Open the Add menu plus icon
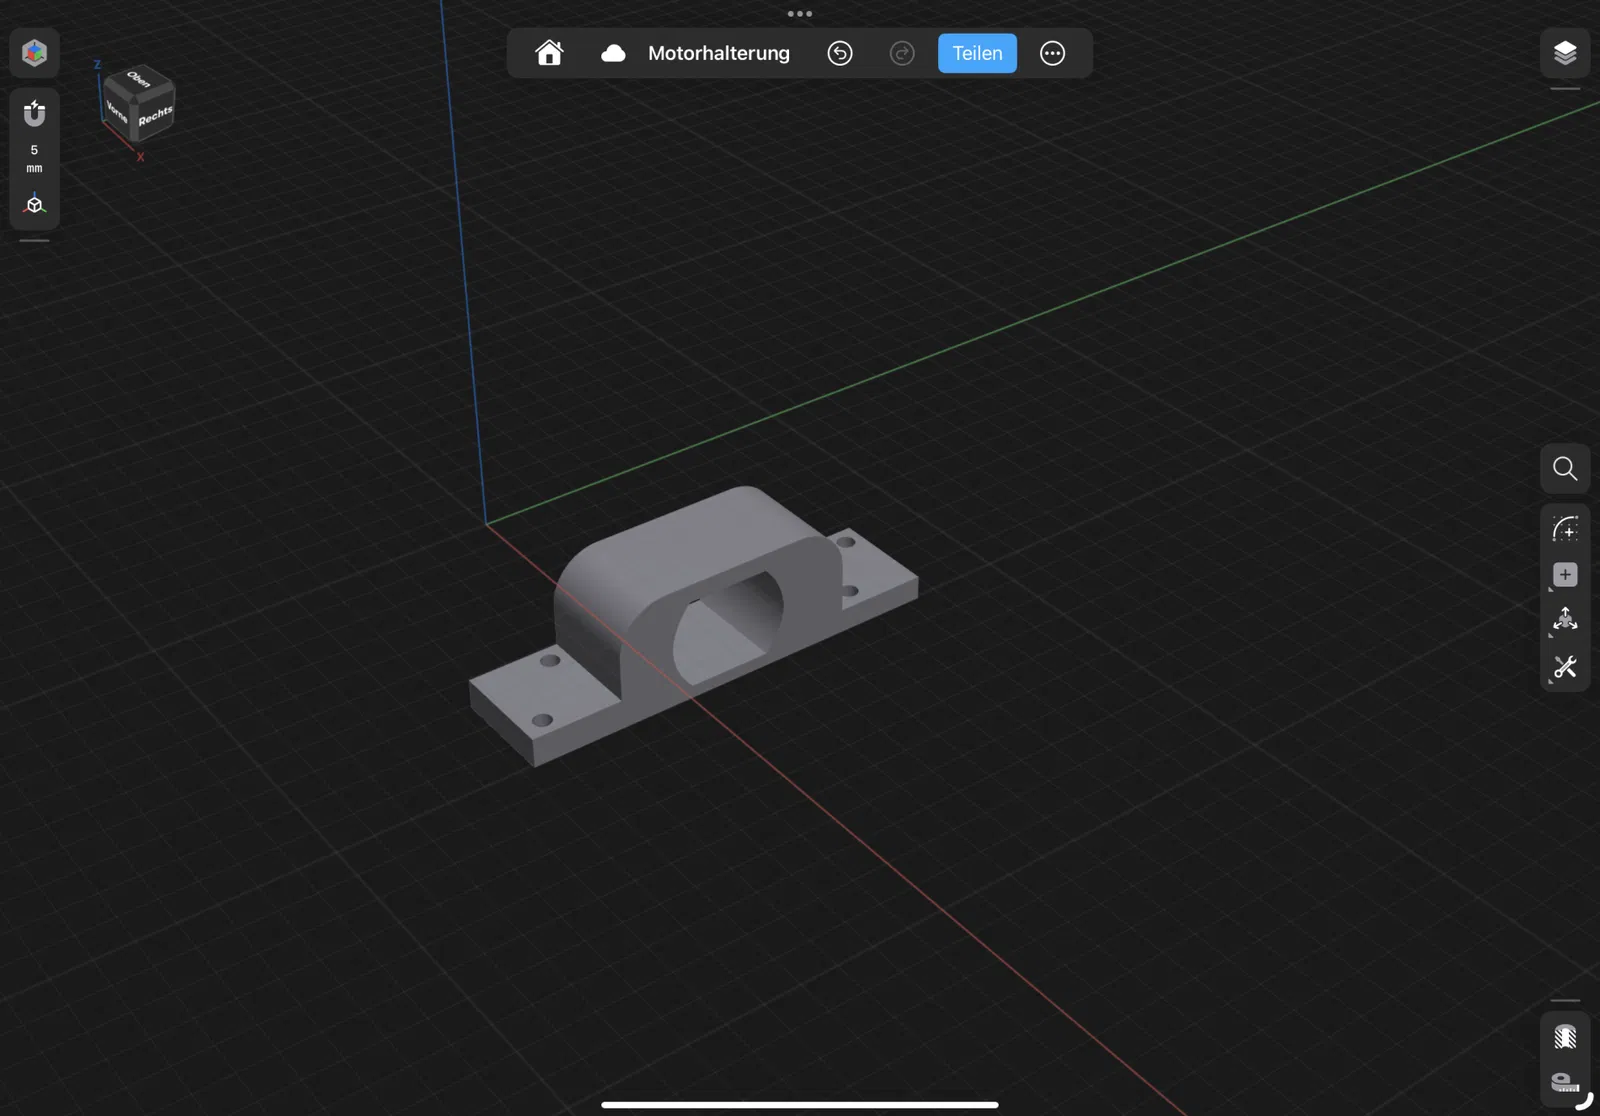Image resolution: width=1600 pixels, height=1116 pixels. (x=1565, y=575)
